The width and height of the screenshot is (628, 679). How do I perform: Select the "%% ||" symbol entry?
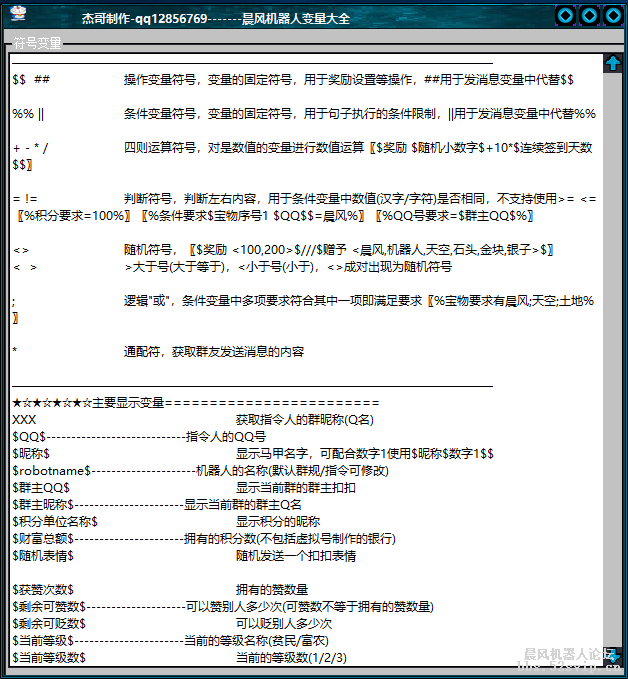(x=28, y=114)
